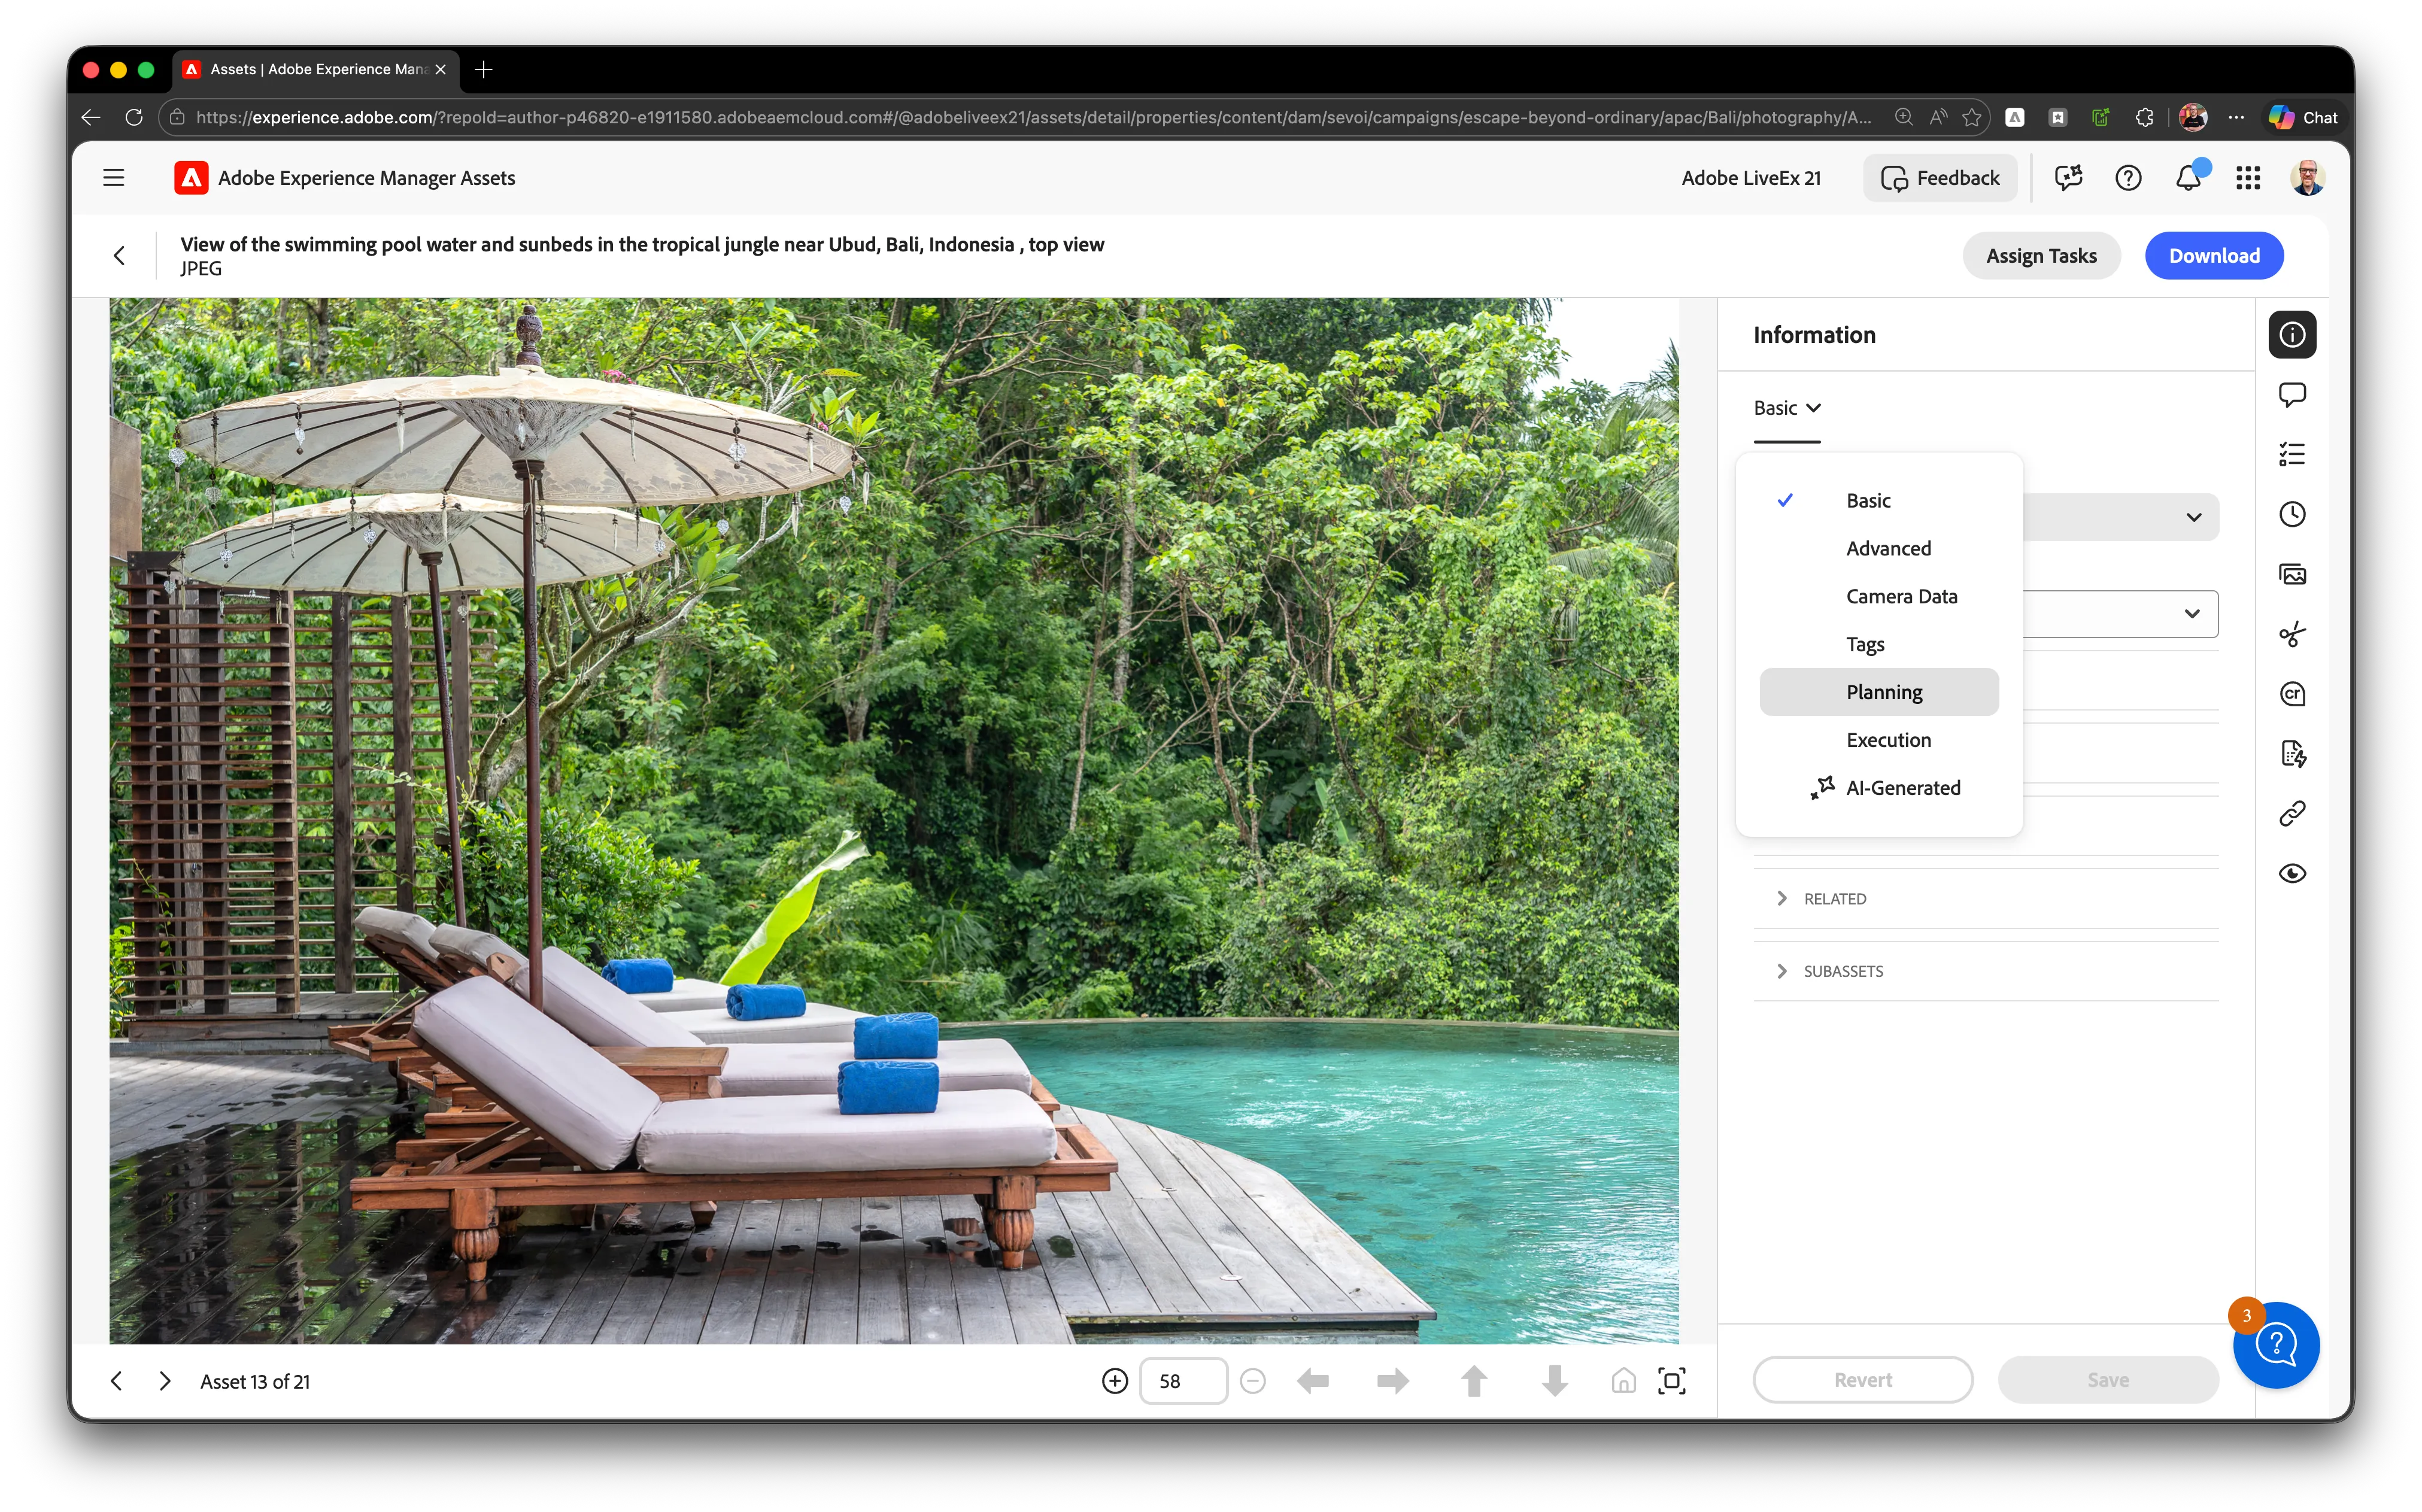The image size is (2422, 1512).
Task: Reset the view with home icon
Action: point(1623,1381)
